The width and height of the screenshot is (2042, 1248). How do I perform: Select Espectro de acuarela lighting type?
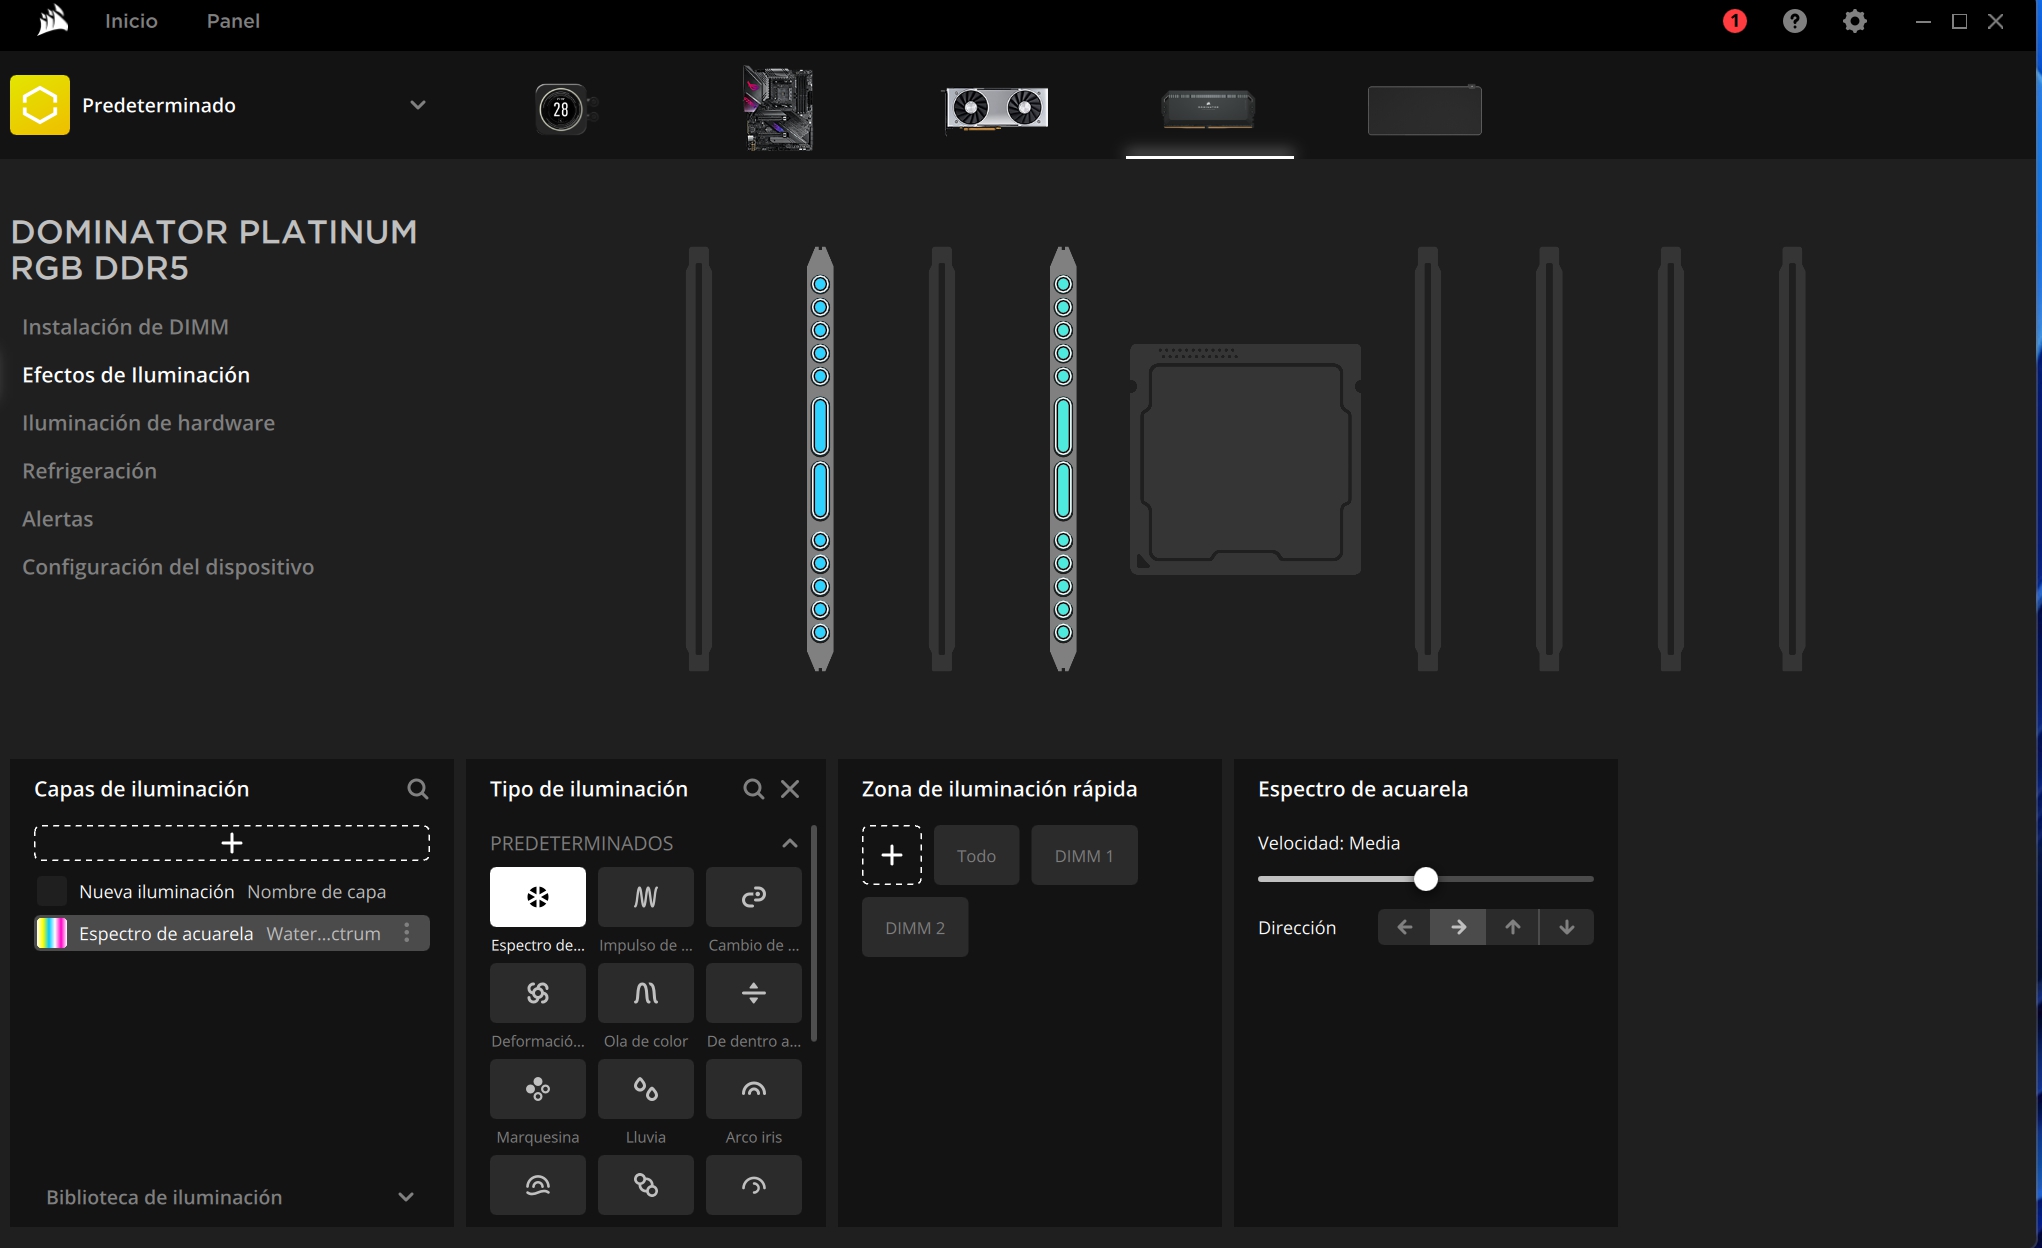(538, 897)
